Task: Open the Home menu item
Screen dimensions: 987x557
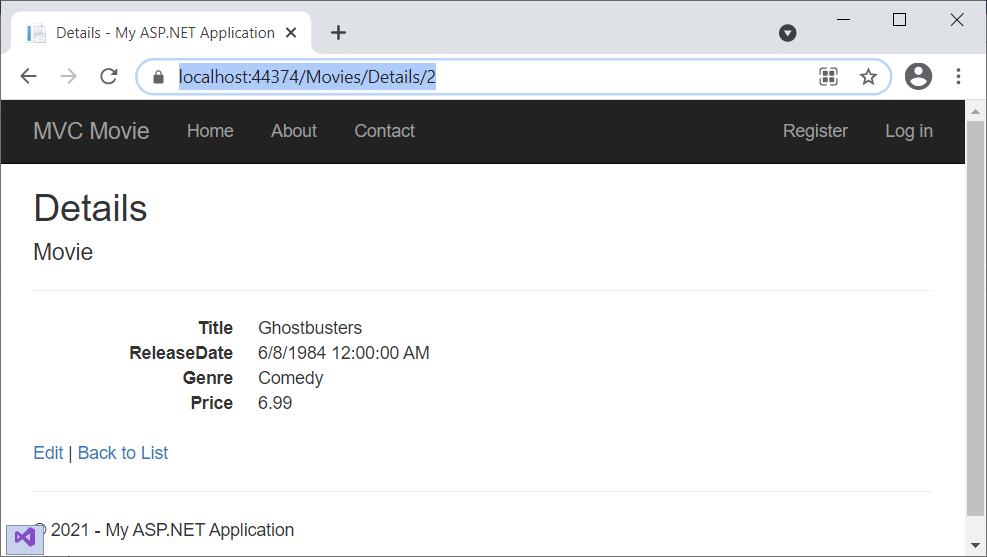Action: 210,131
